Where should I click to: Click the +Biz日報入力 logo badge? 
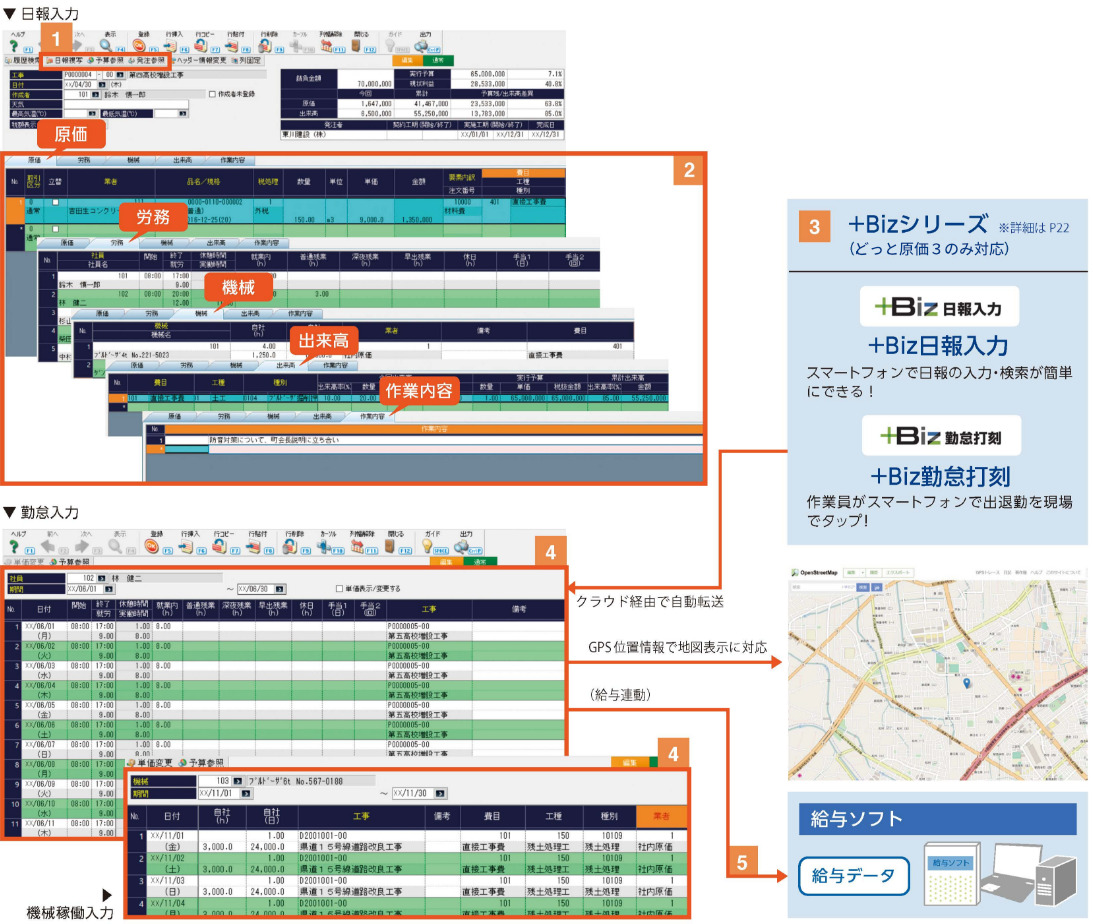point(939,307)
